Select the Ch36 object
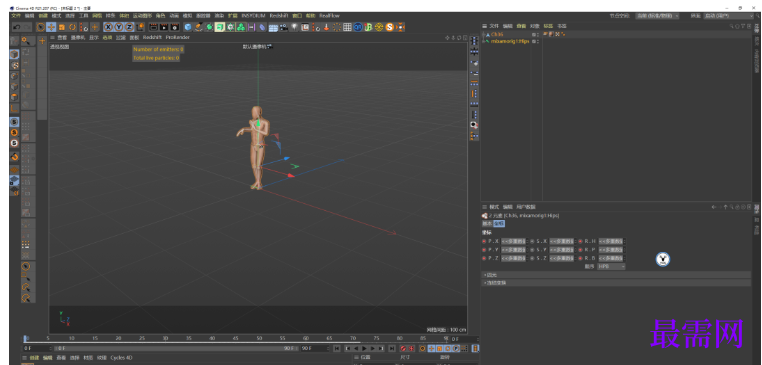762x365 pixels. (497, 35)
